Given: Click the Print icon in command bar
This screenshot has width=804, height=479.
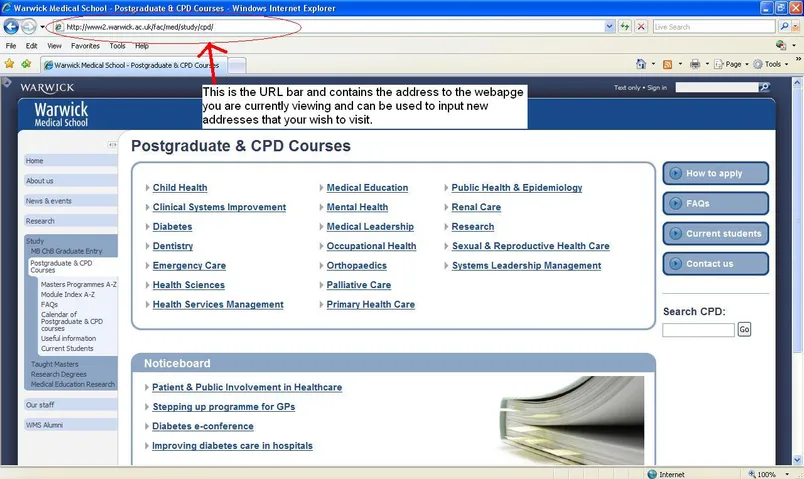Looking at the screenshot, I should pos(694,64).
